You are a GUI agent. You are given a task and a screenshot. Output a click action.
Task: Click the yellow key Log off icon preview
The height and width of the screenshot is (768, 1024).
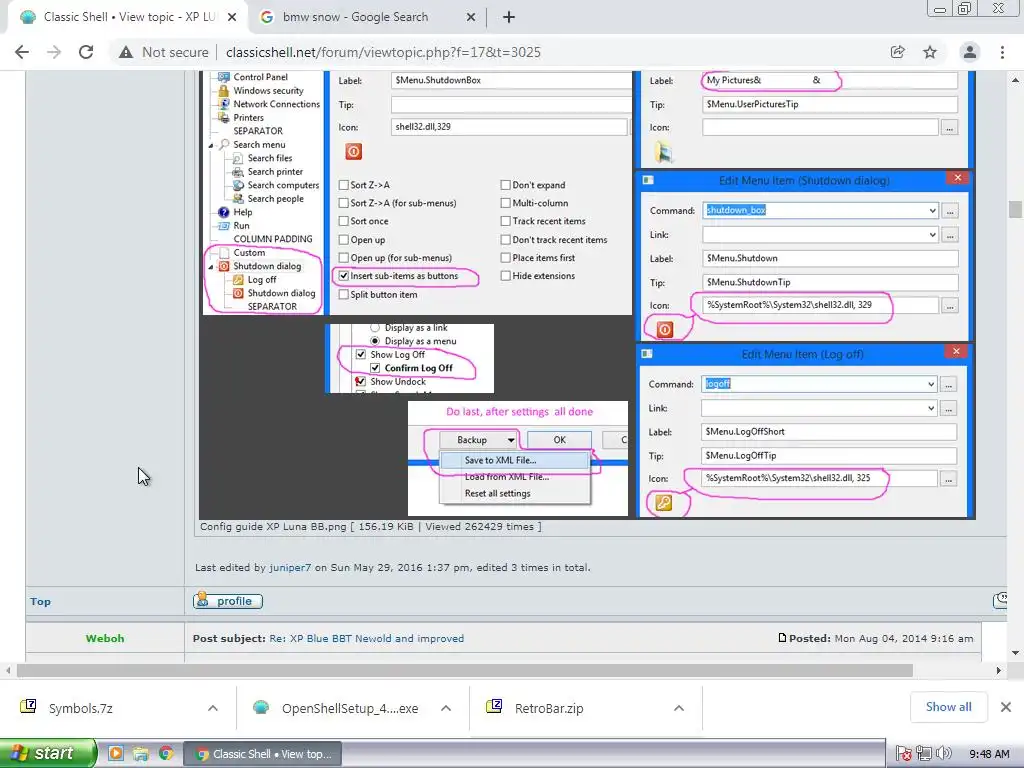pyautogui.click(x=664, y=502)
